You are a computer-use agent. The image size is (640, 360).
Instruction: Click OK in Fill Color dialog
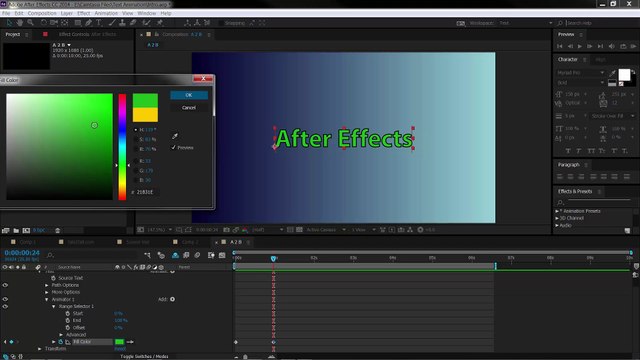coord(189,95)
